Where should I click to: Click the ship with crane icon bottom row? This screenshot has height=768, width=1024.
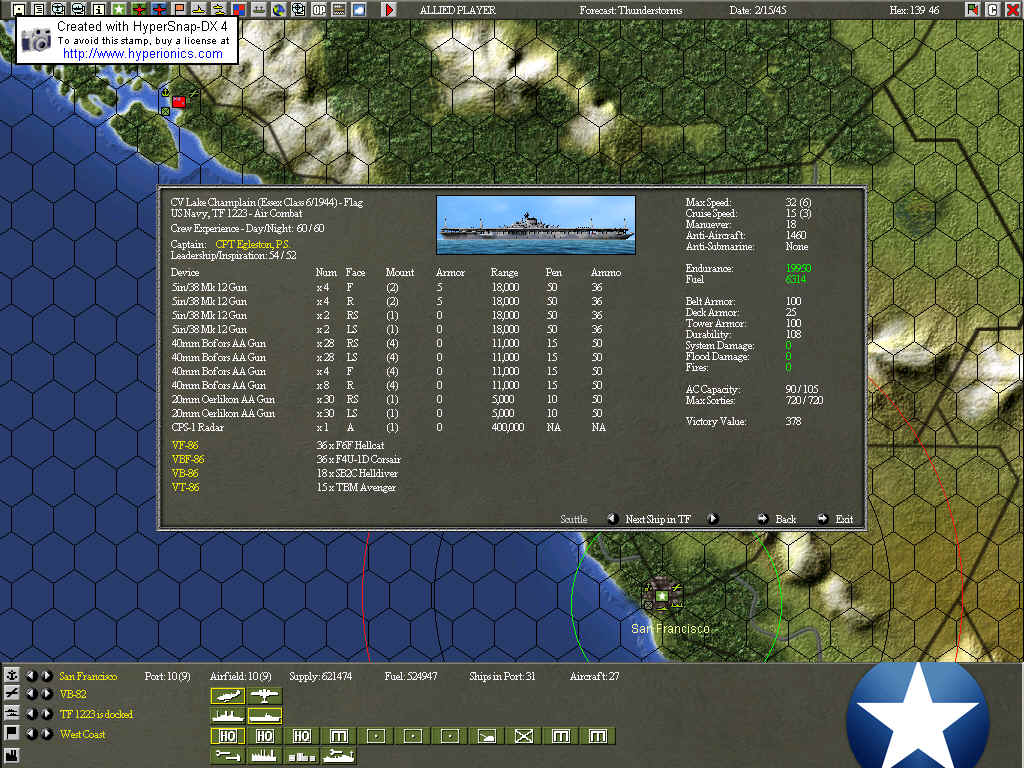[338, 756]
